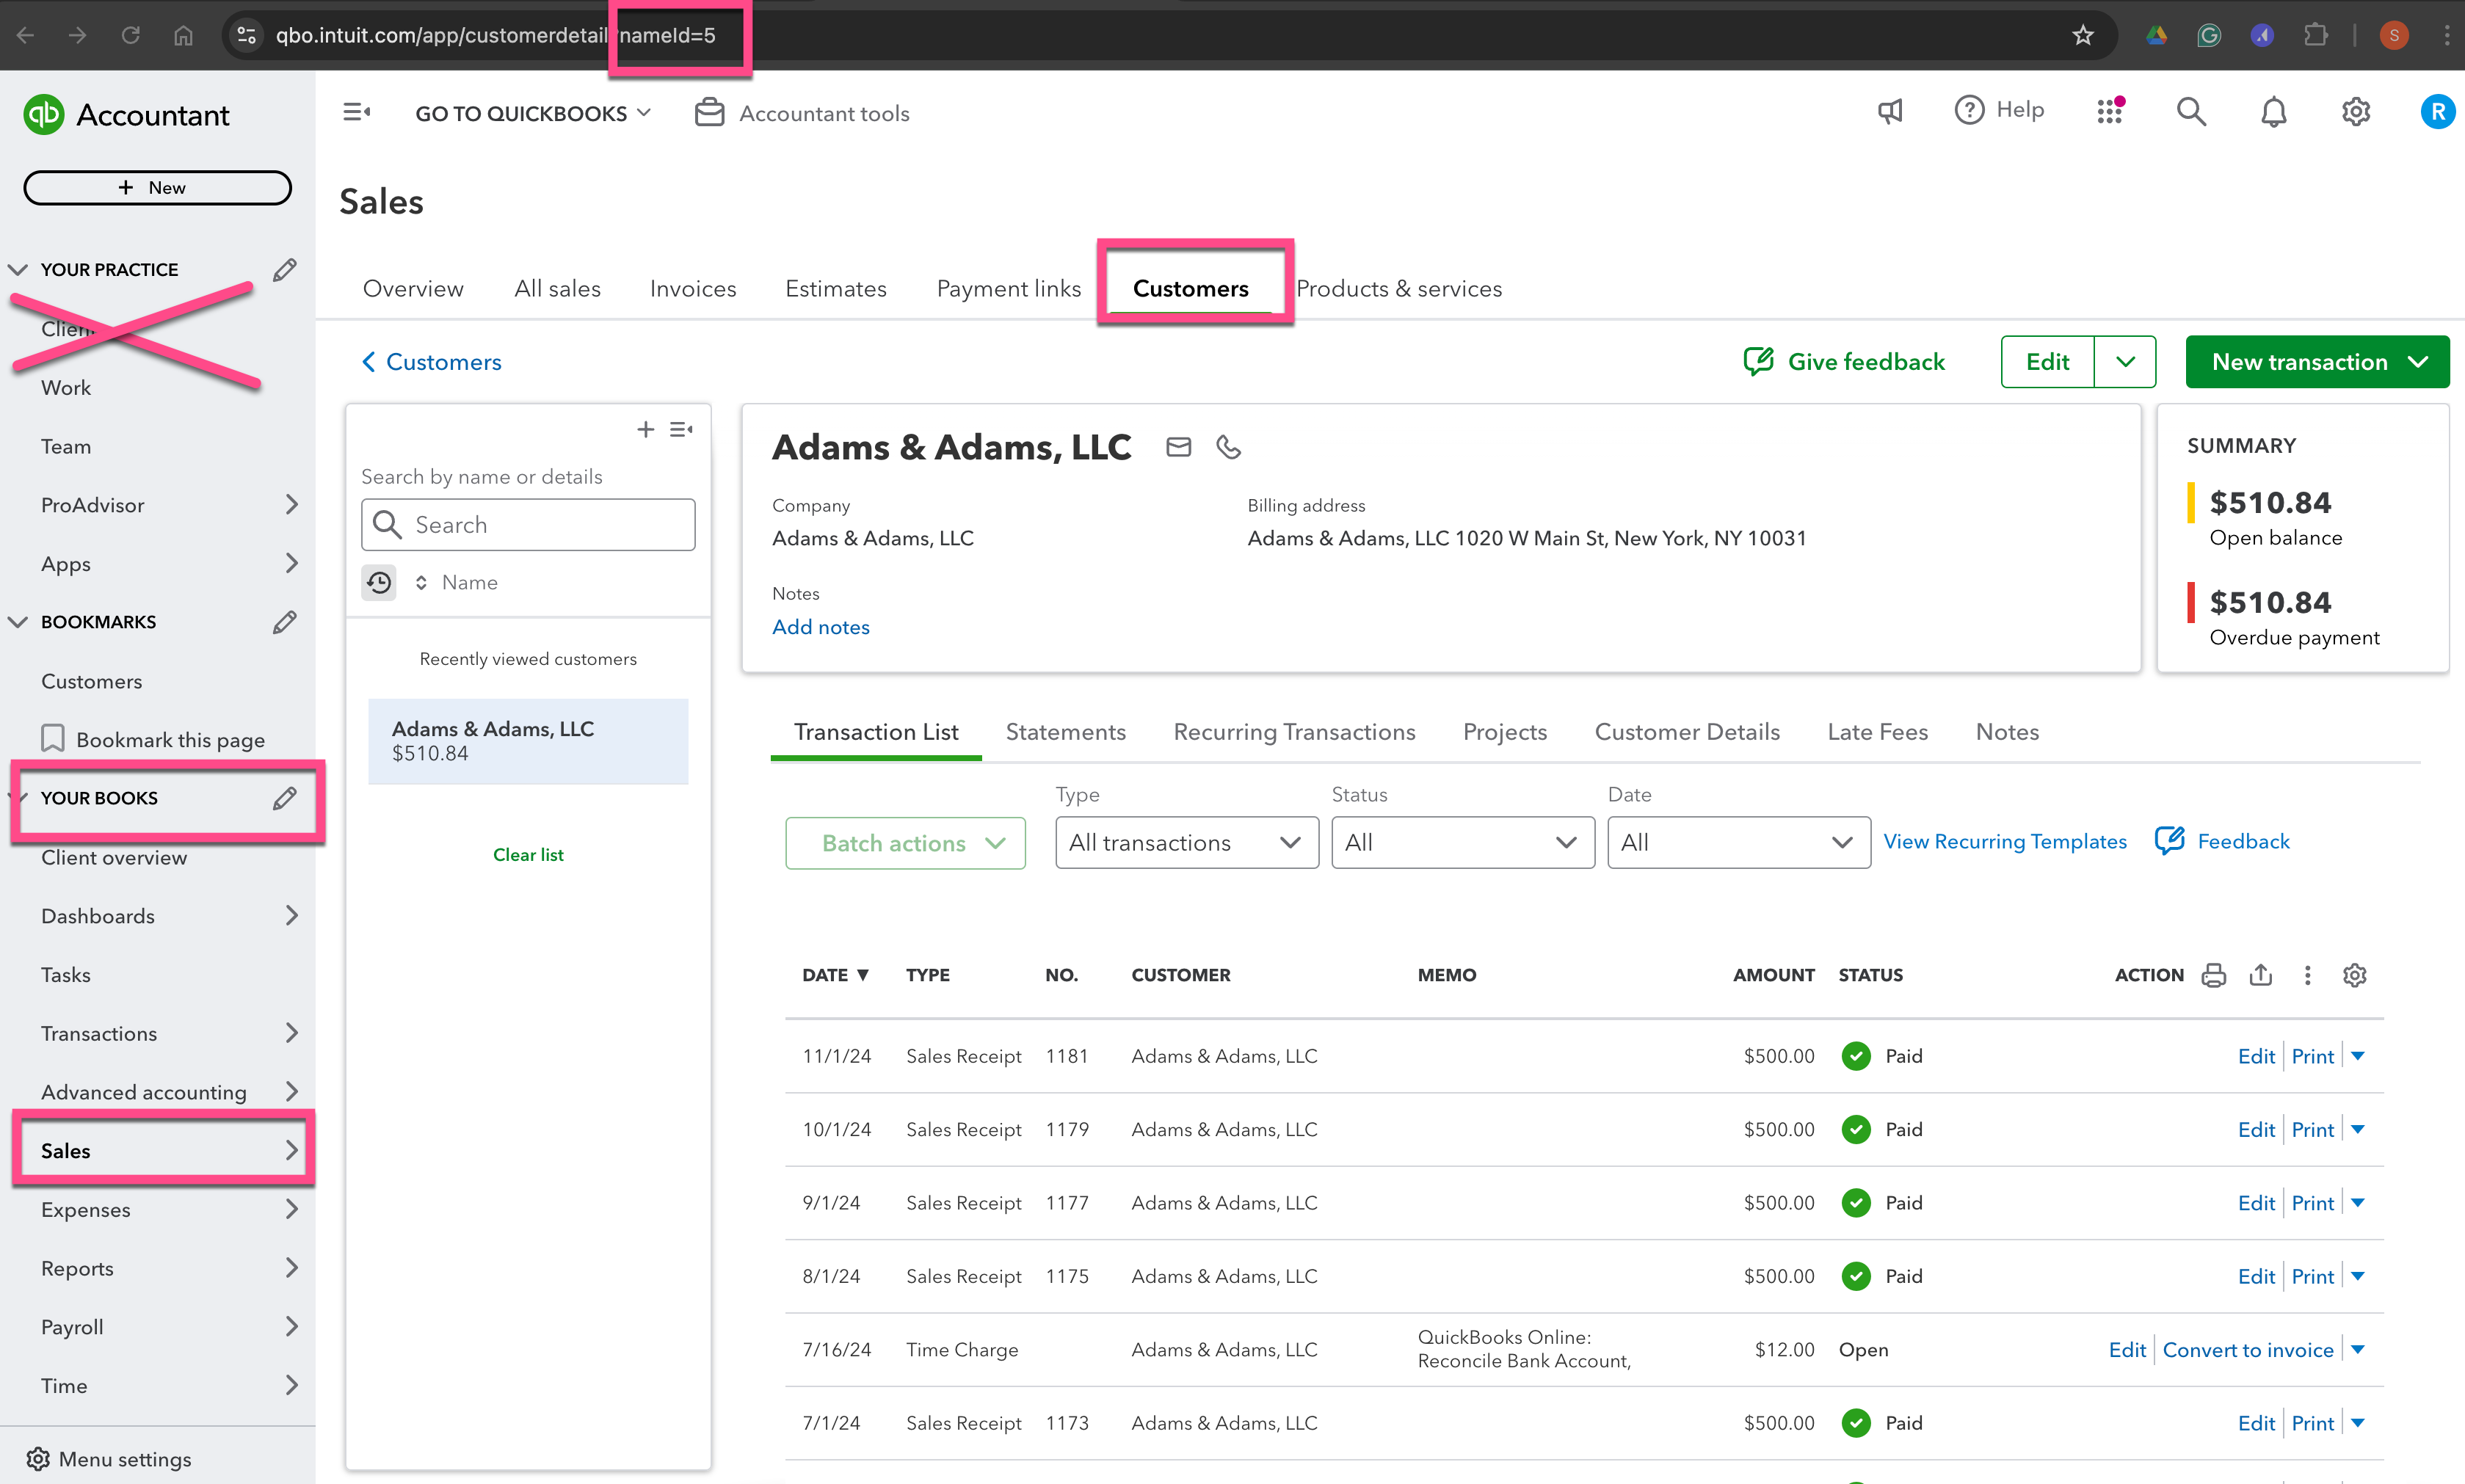Open Menu settings at sidebar bottom
The height and width of the screenshot is (1484, 2465).
coord(109,1459)
